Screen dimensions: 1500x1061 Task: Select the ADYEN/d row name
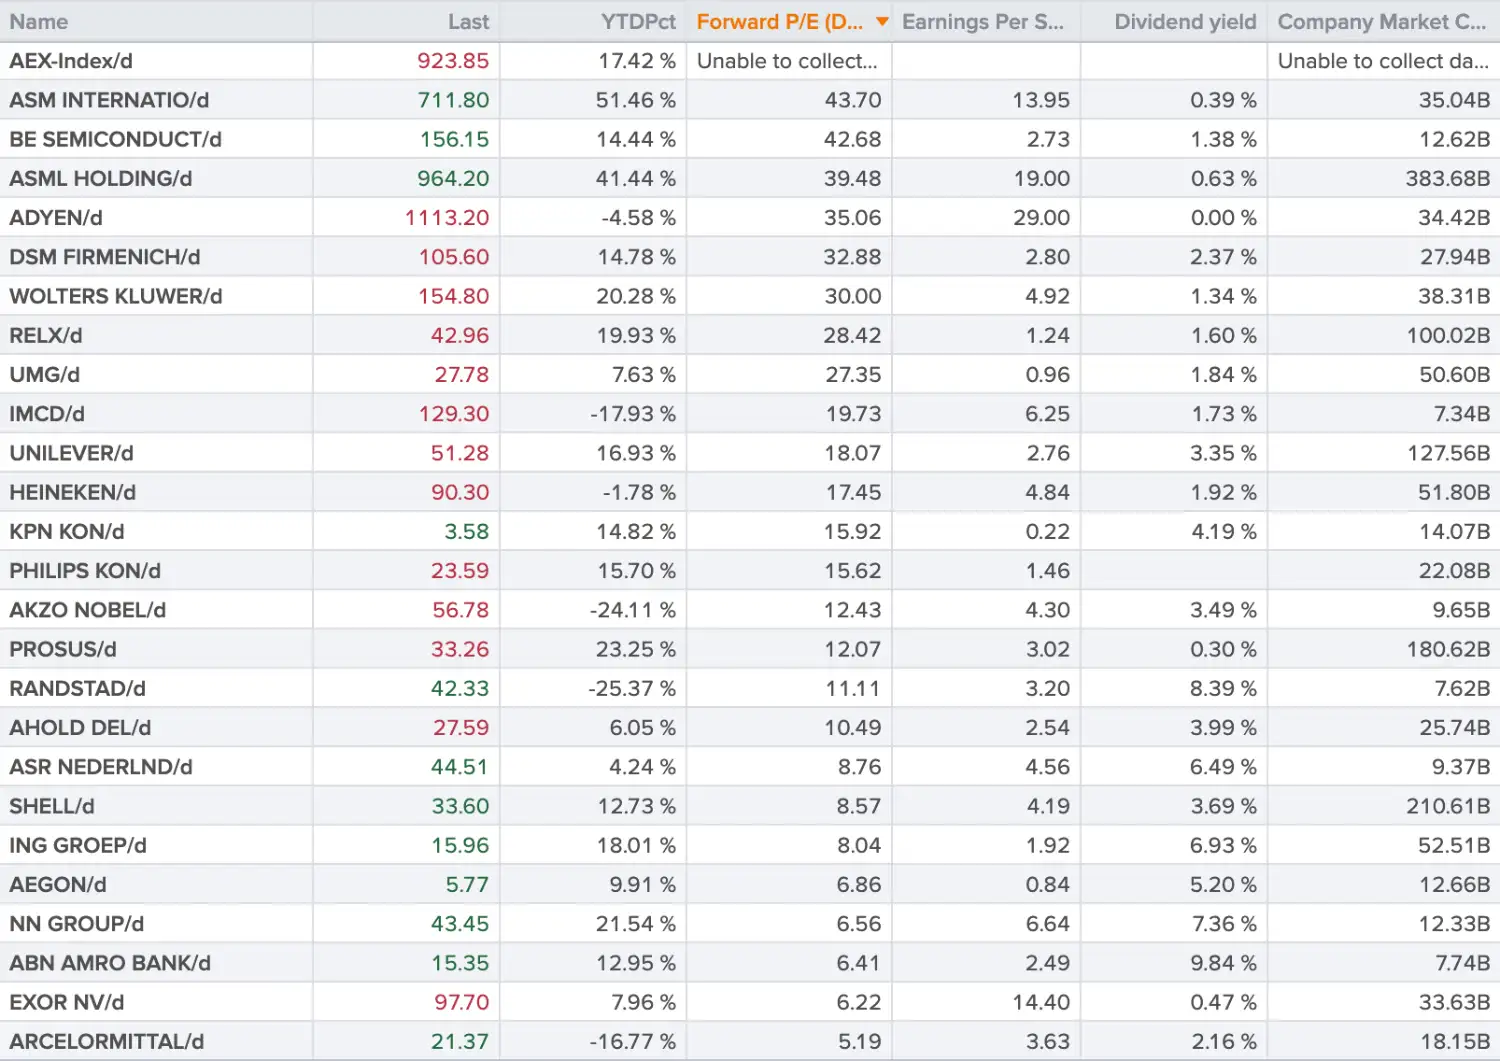click(56, 218)
